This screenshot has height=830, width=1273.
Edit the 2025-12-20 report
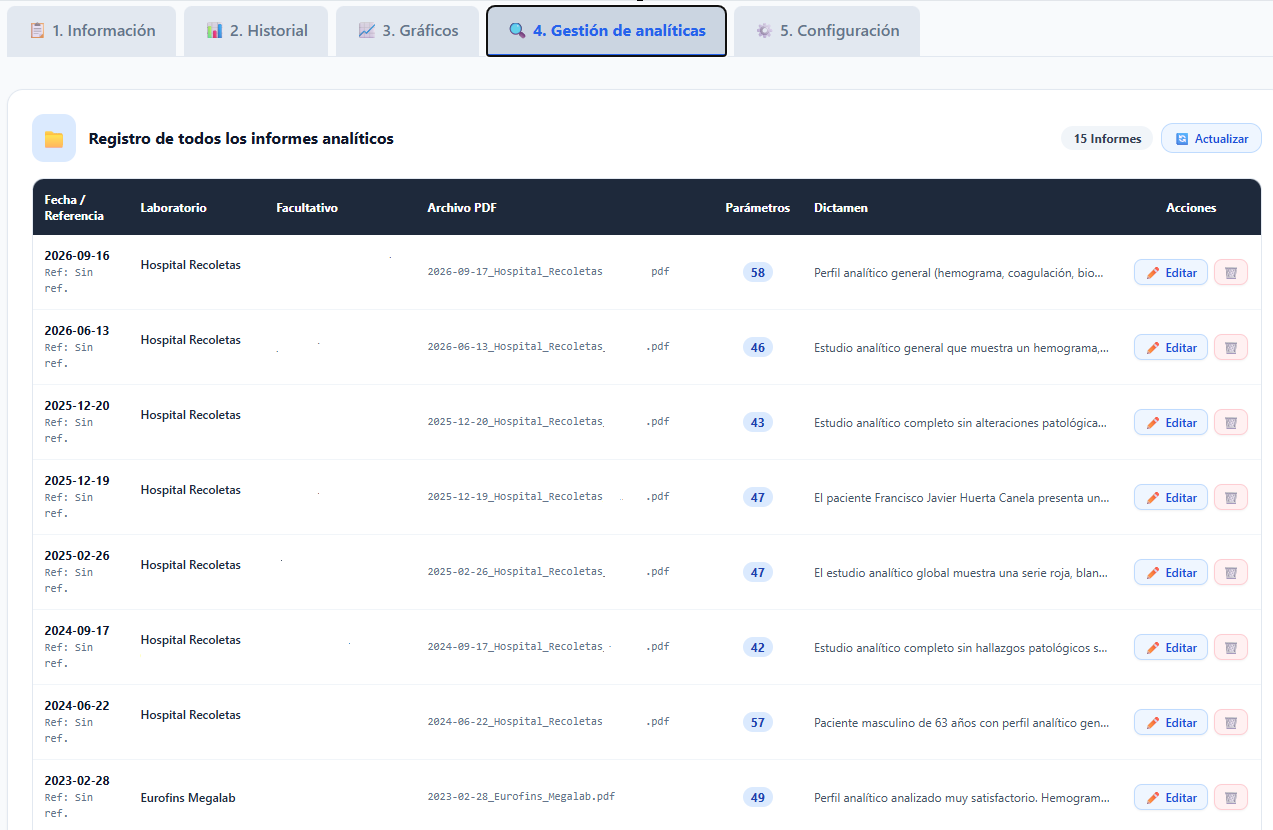(x=1171, y=423)
